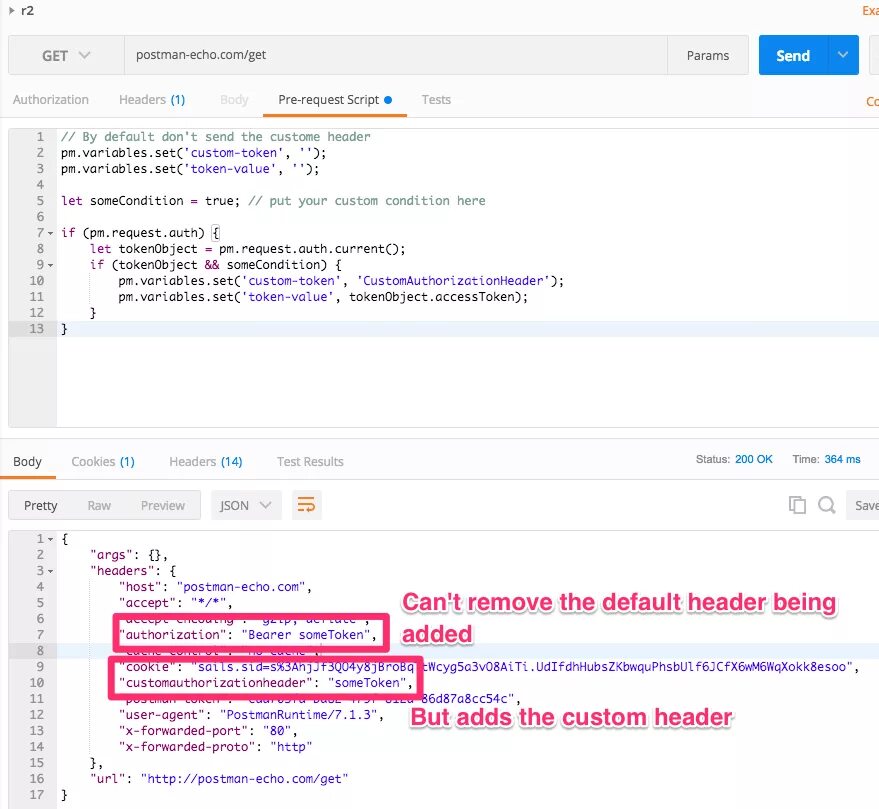Open the Pre-request Script tab

click(x=335, y=100)
